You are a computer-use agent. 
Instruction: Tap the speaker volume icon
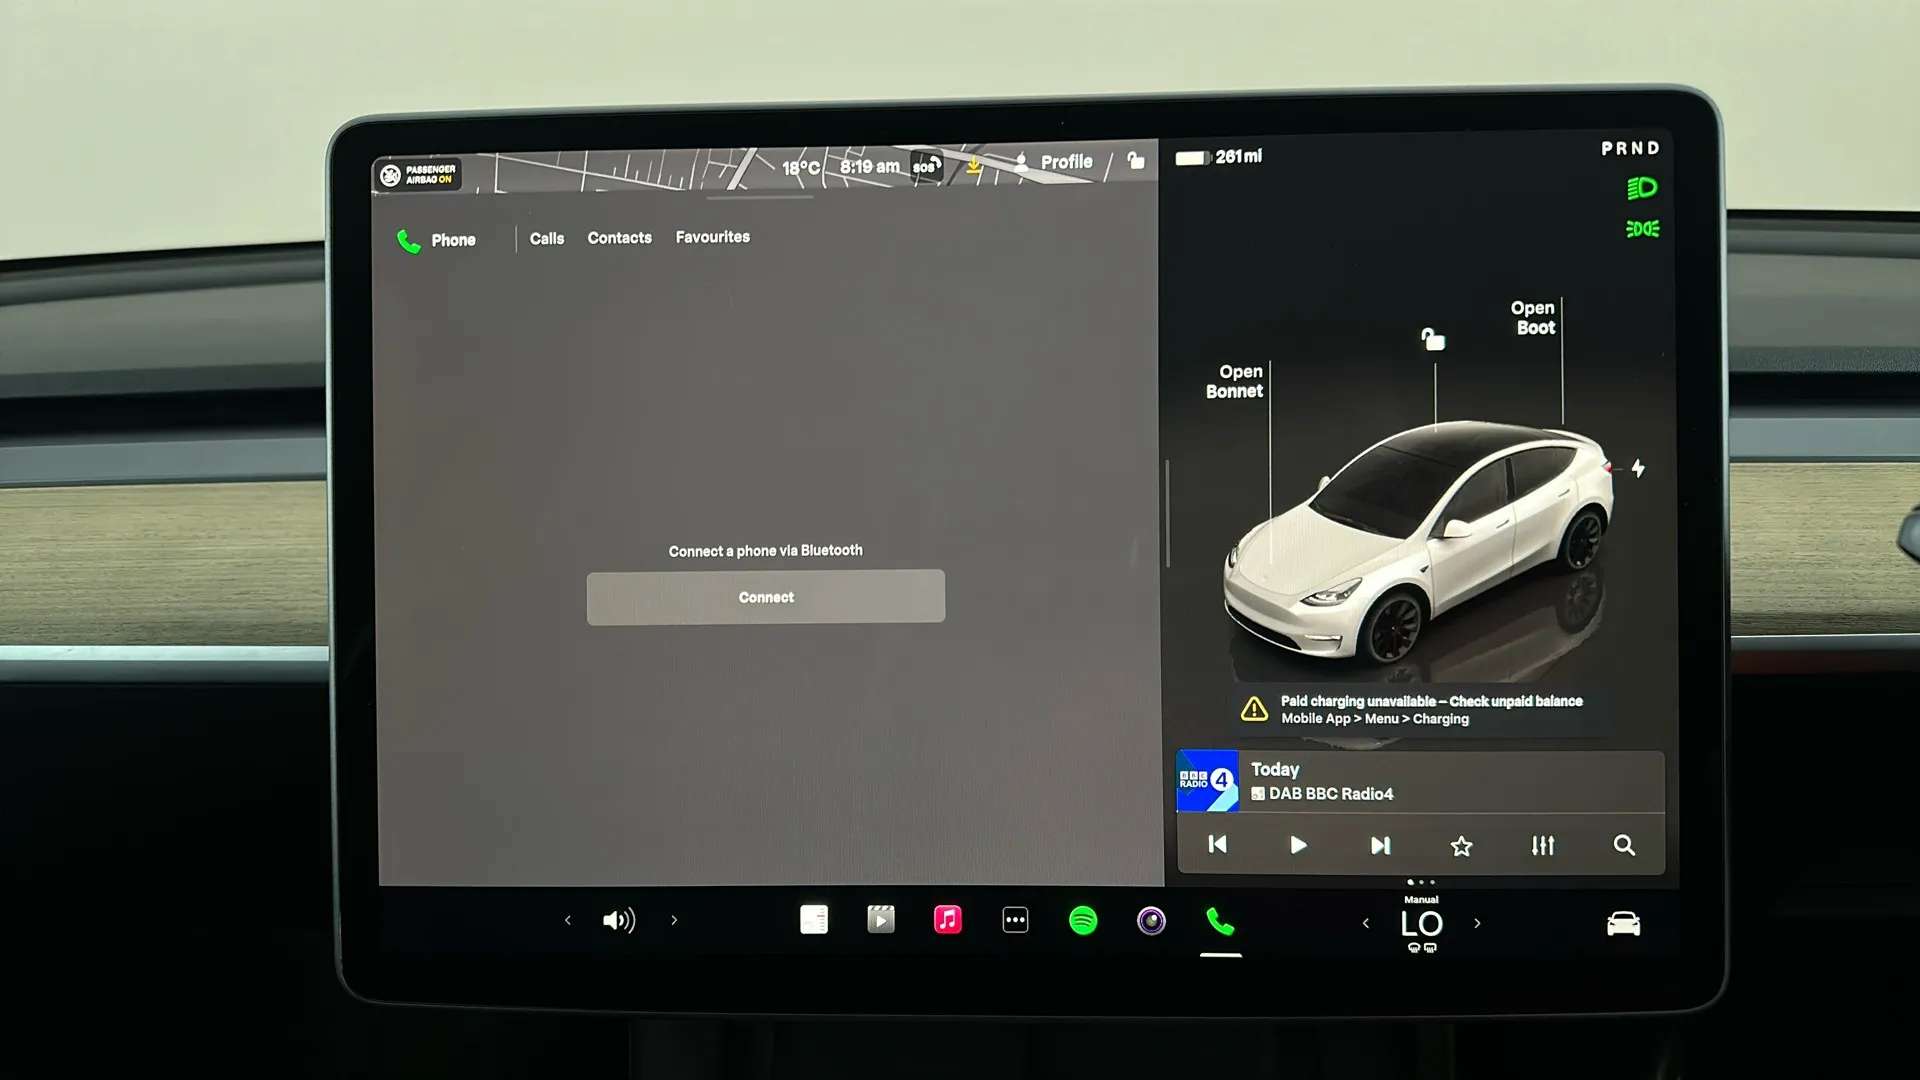tap(619, 920)
